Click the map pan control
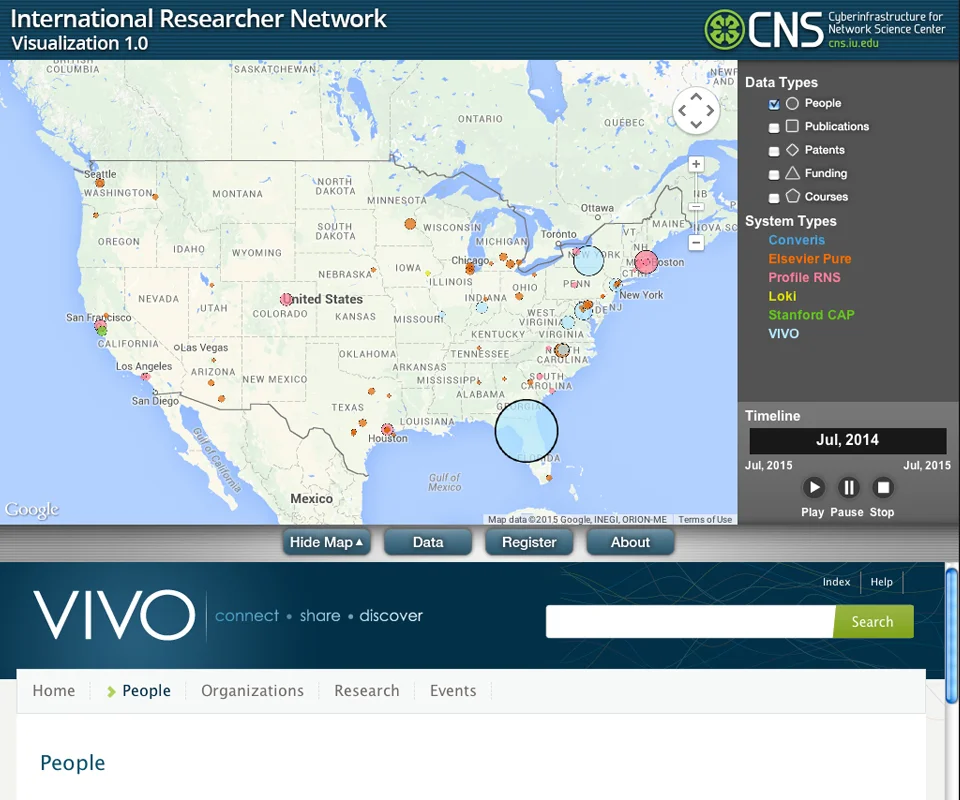 696,111
